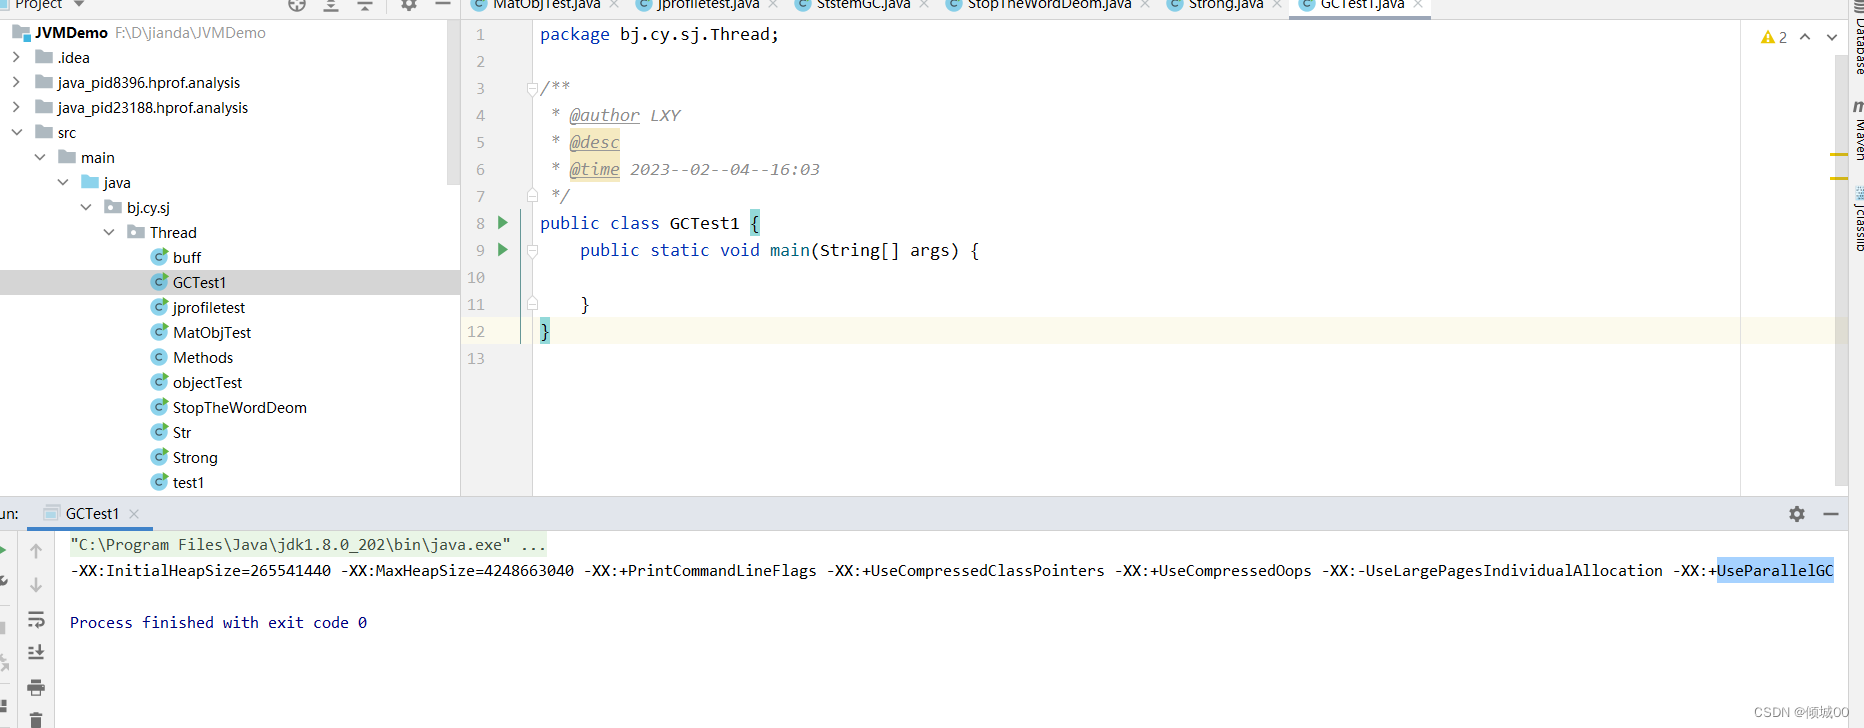The width and height of the screenshot is (1864, 728).
Task: Collapse the src folder
Action: (x=16, y=132)
